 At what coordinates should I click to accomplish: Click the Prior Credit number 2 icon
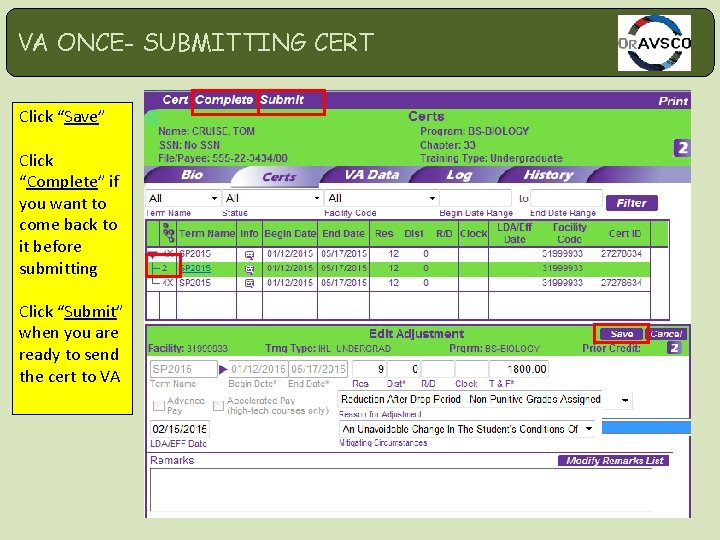pyautogui.click(x=674, y=348)
